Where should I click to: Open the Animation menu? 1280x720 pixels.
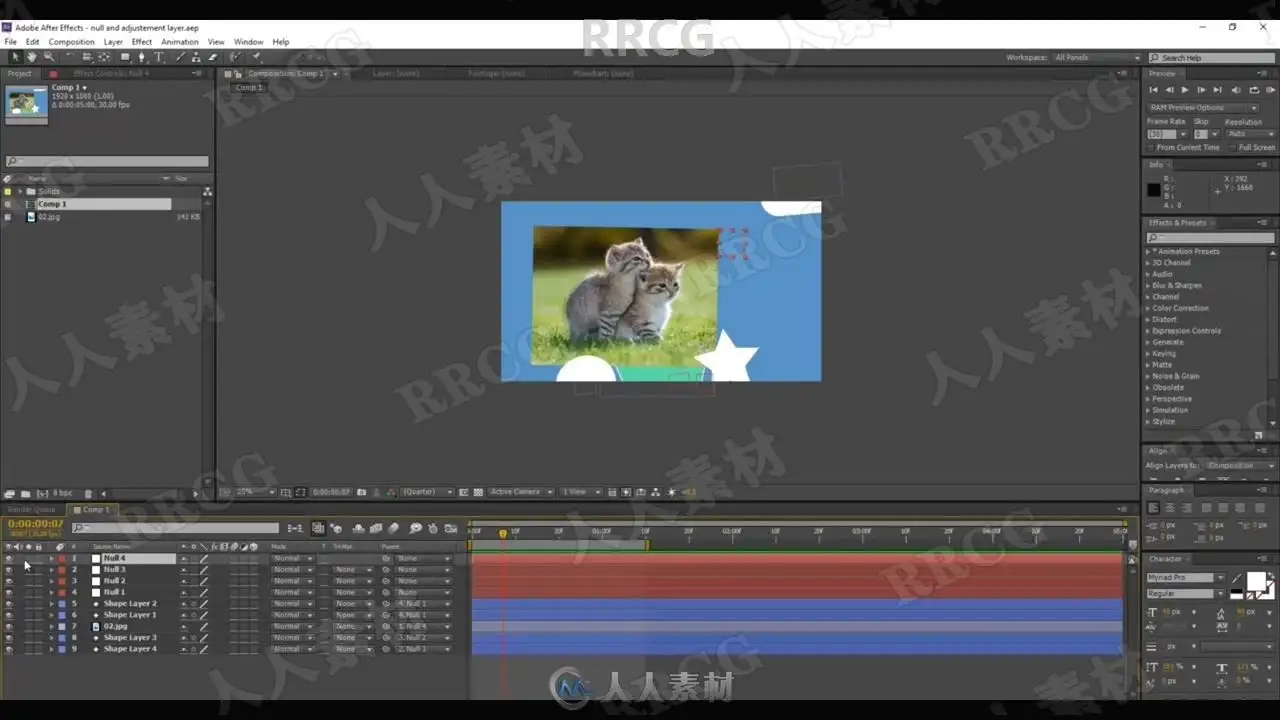(x=180, y=42)
